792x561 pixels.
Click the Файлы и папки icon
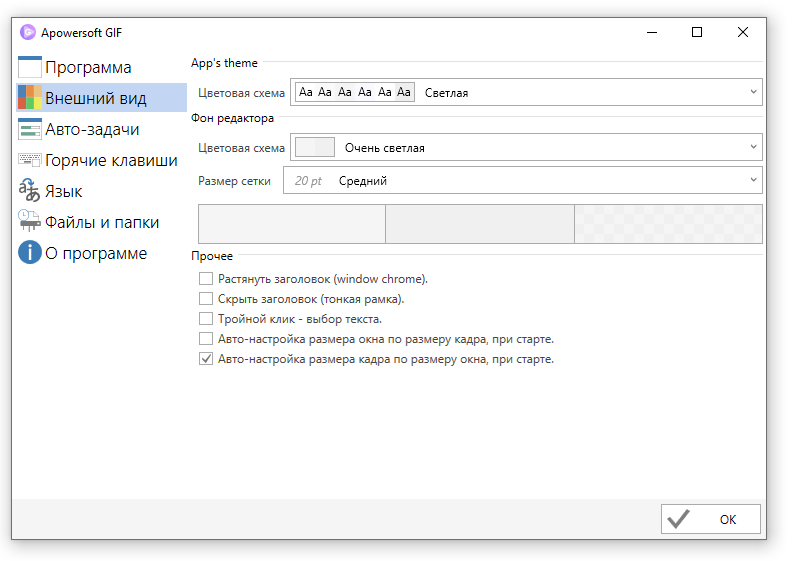(x=29, y=221)
